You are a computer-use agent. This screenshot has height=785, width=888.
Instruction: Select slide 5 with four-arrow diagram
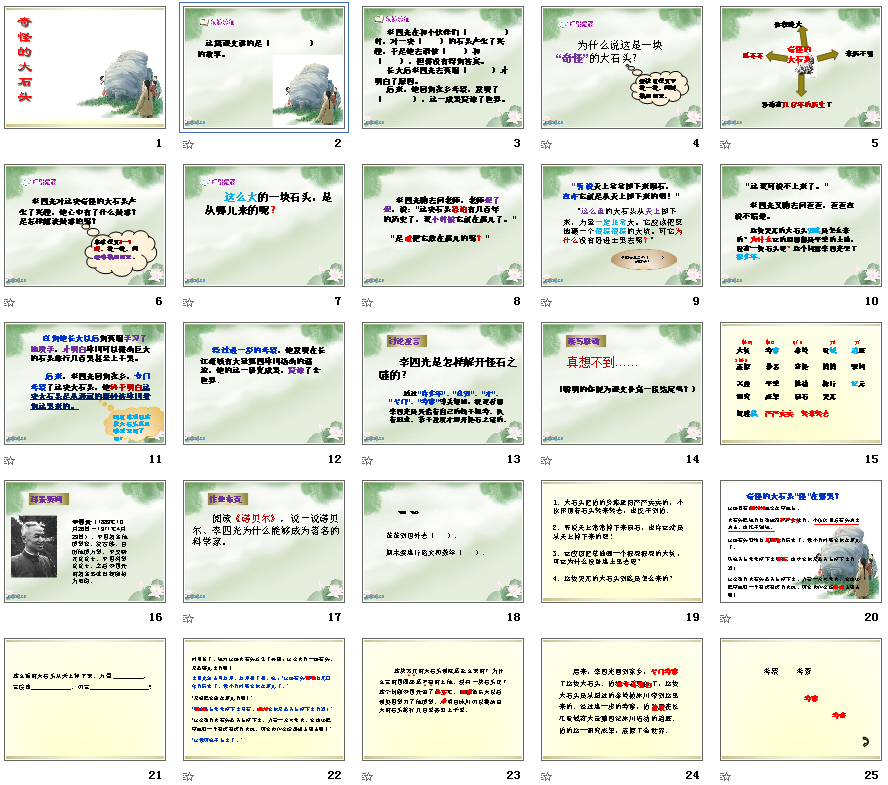coord(801,68)
